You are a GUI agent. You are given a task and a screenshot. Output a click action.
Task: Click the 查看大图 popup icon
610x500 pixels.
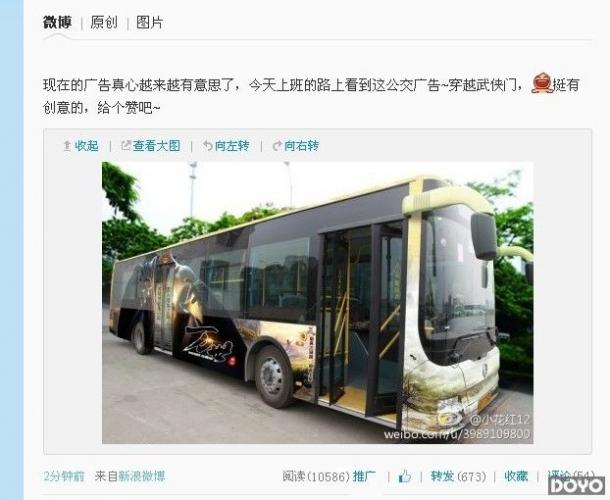coord(126,146)
